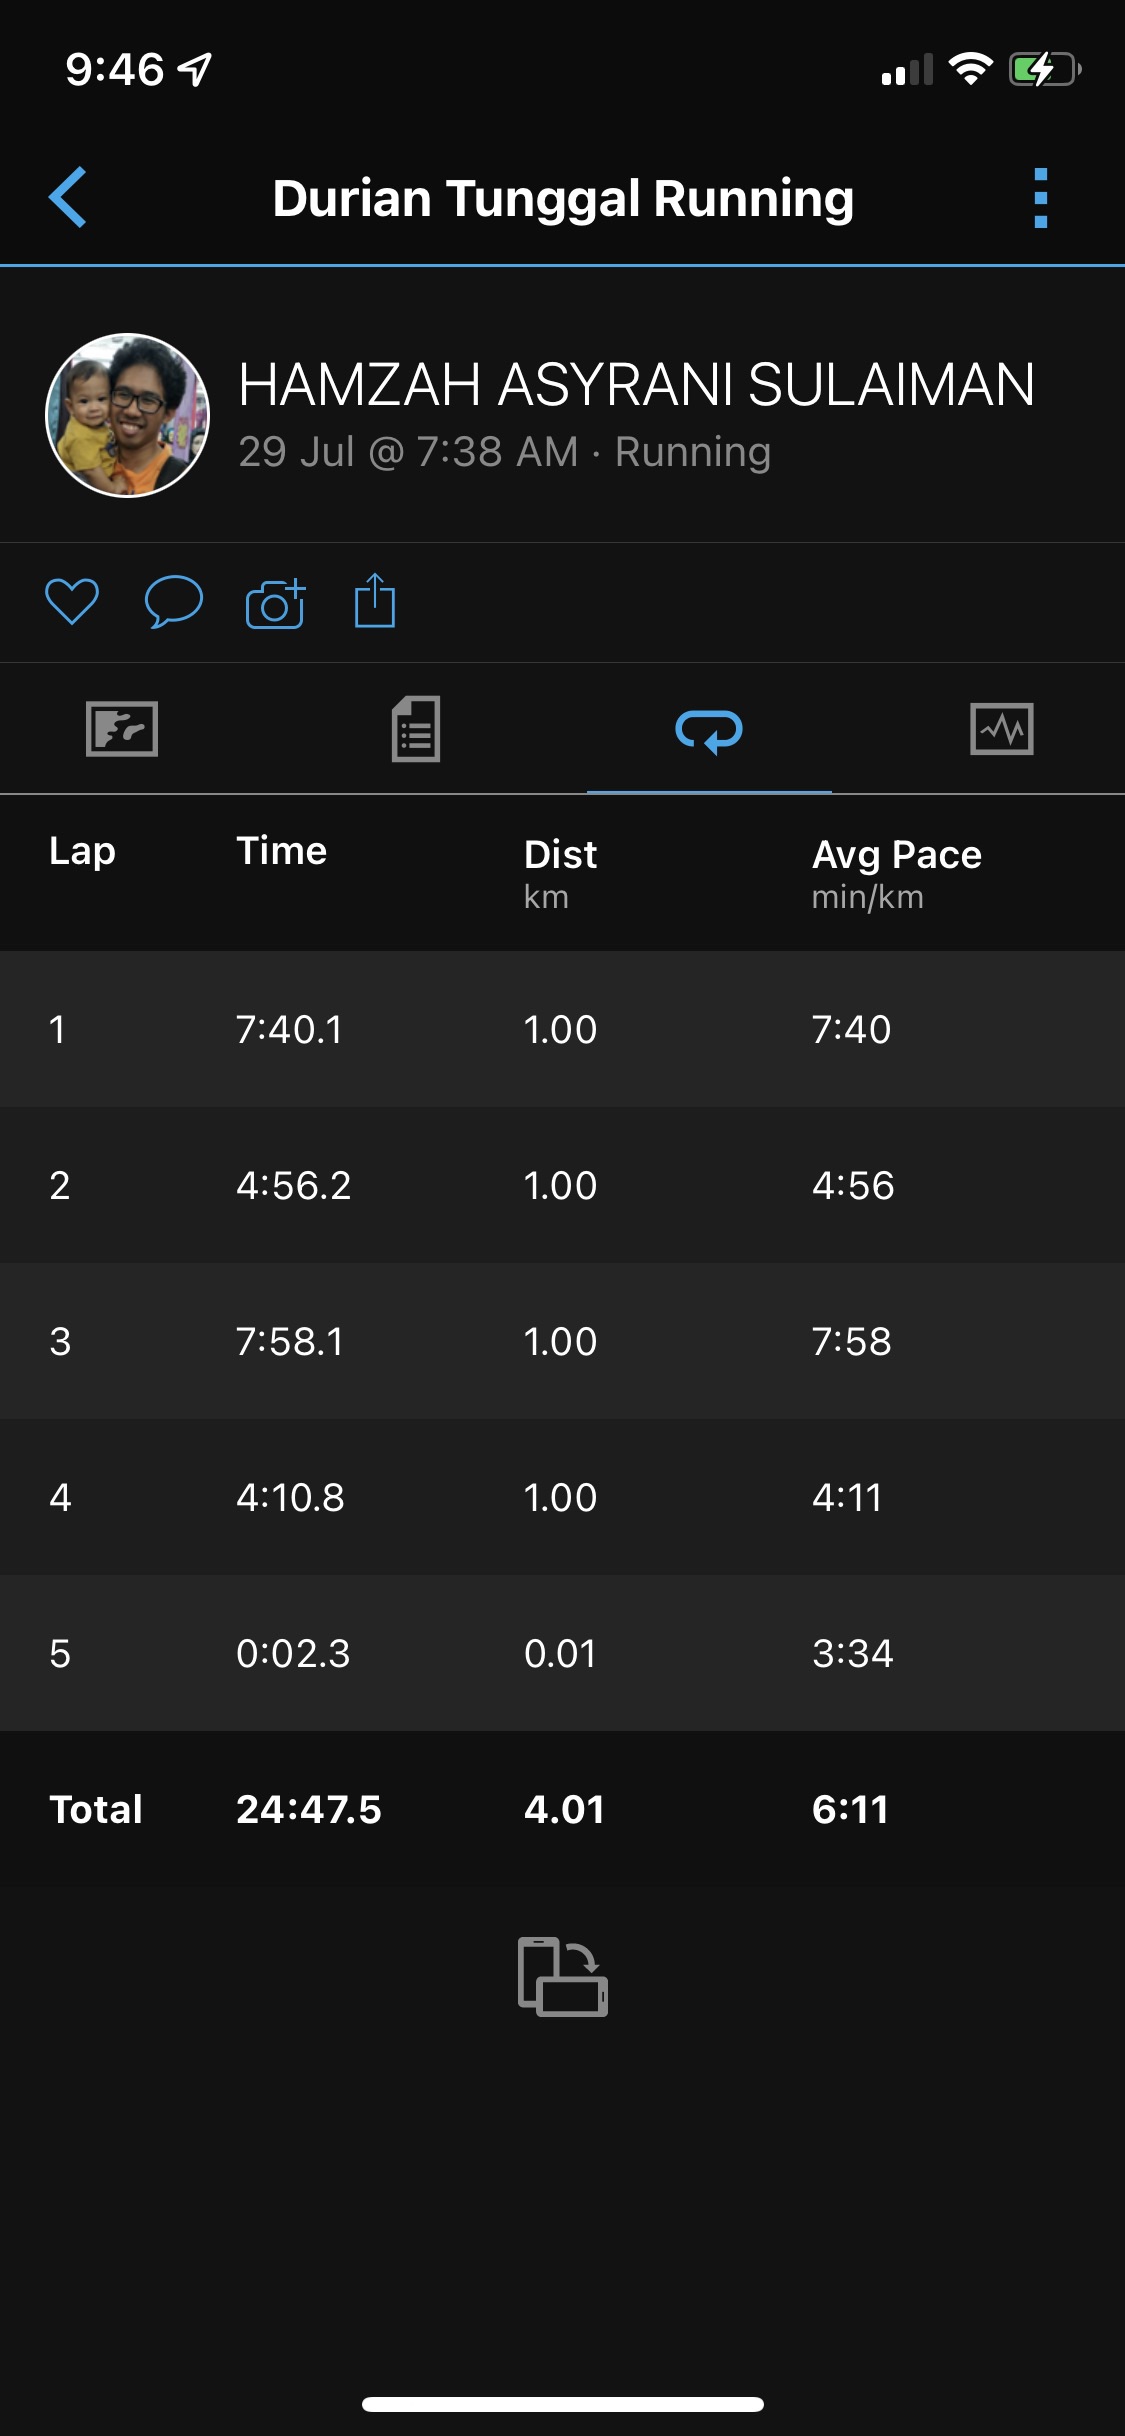Switch to the stats details tab
The height and width of the screenshot is (2436, 1125).
(x=416, y=729)
